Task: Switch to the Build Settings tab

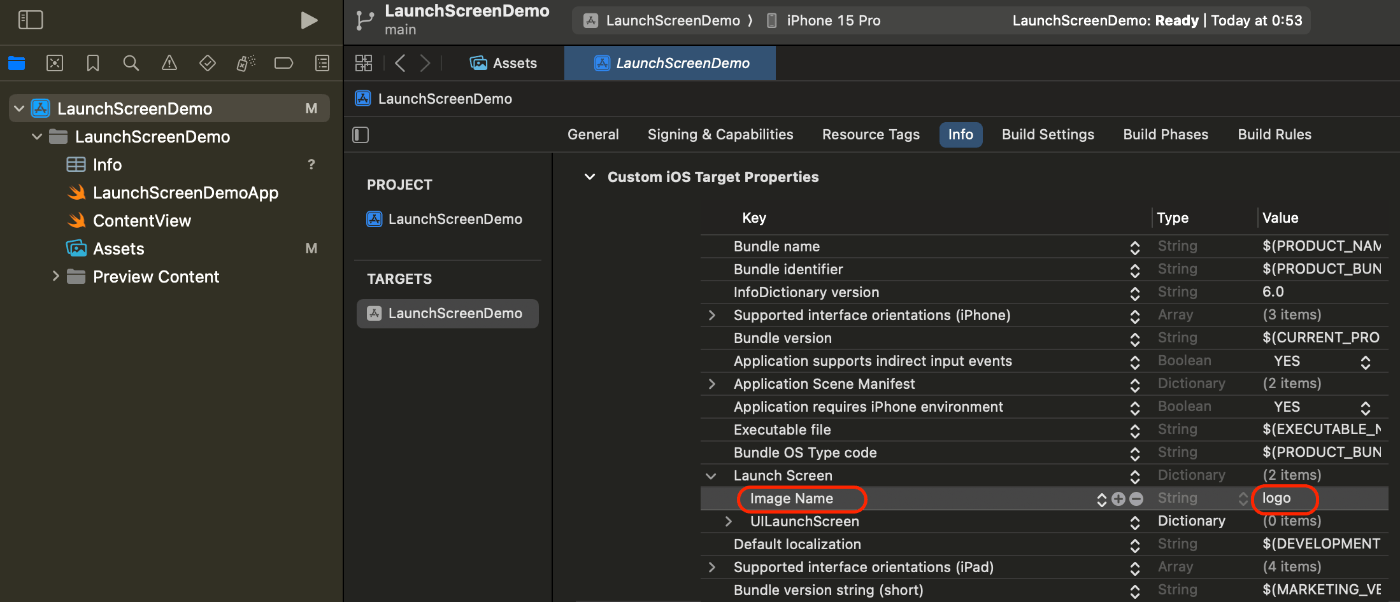Action: (1048, 135)
